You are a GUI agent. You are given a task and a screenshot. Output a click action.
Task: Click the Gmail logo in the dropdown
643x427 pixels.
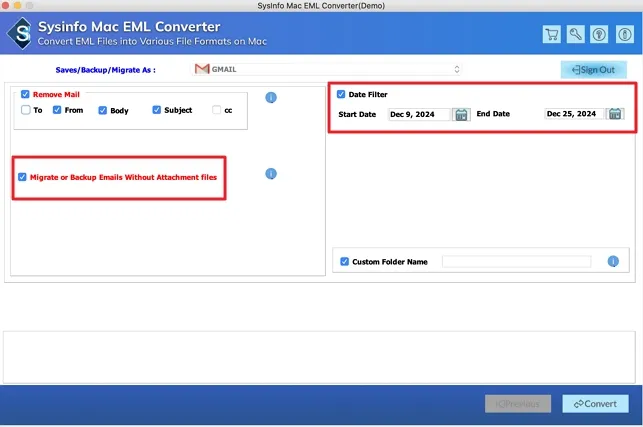[202, 69]
